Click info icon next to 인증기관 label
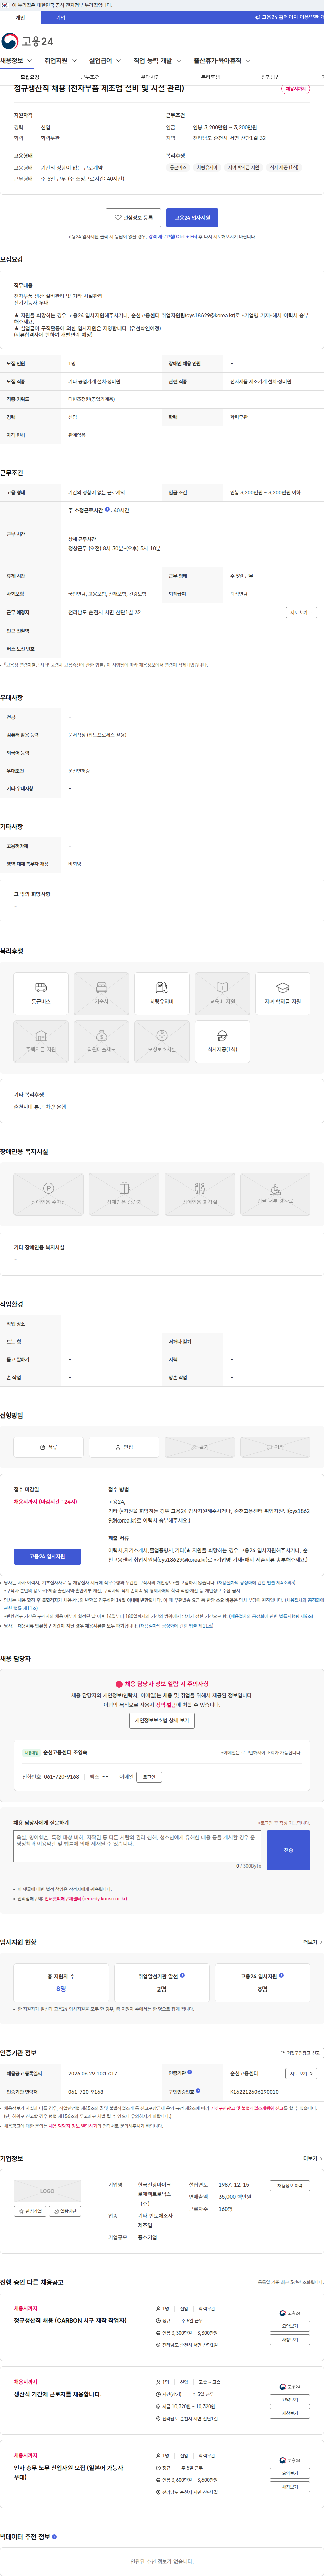Viewport: 324px width, 2576px height. pyautogui.click(x=190, y=2072)
